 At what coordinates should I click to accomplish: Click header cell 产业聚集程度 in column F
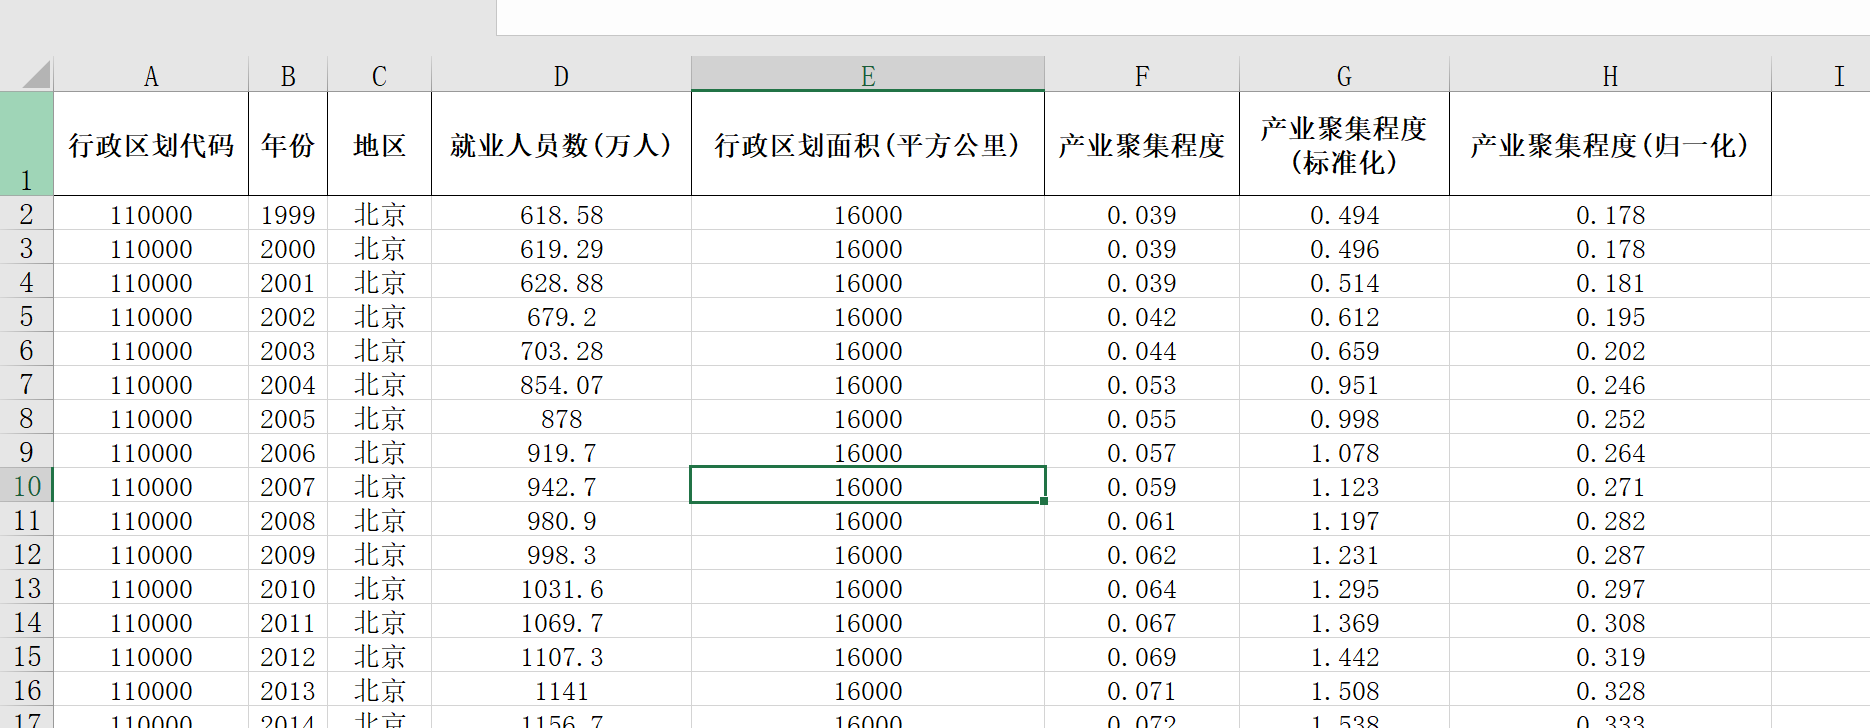1142,145
